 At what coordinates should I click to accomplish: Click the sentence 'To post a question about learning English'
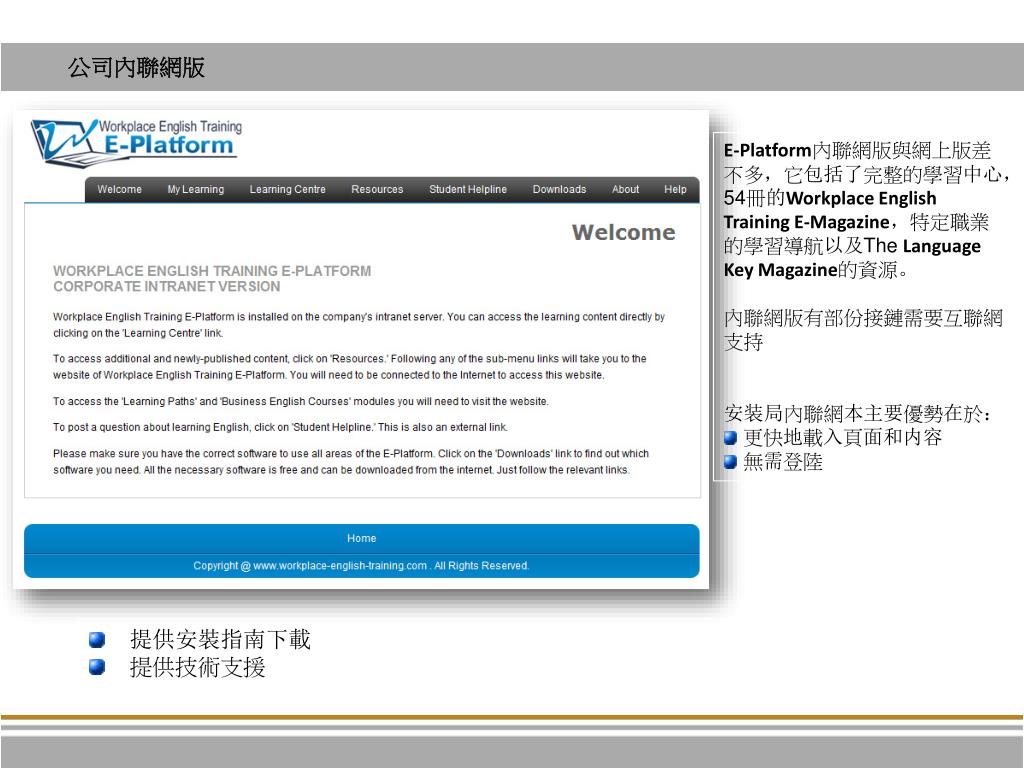coord(280,427)
